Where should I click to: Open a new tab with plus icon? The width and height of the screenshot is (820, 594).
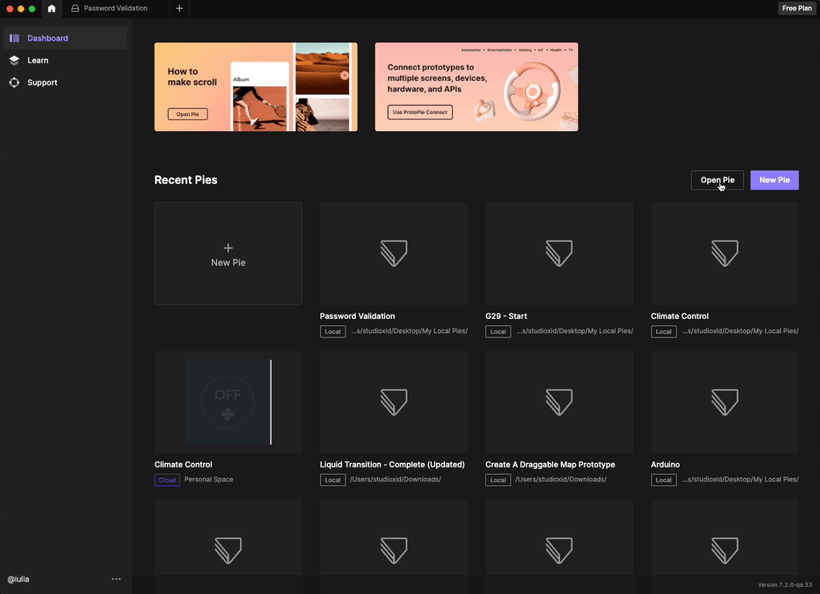point(179,8)
